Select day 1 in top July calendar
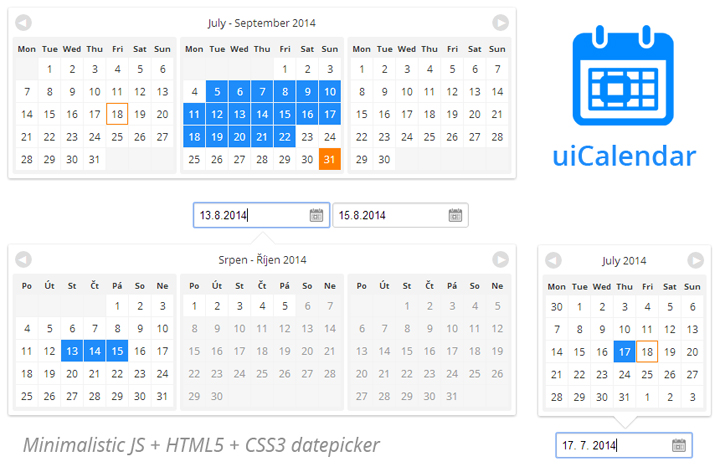This screenshot has width=720, height=472. [x=50, y=69]
